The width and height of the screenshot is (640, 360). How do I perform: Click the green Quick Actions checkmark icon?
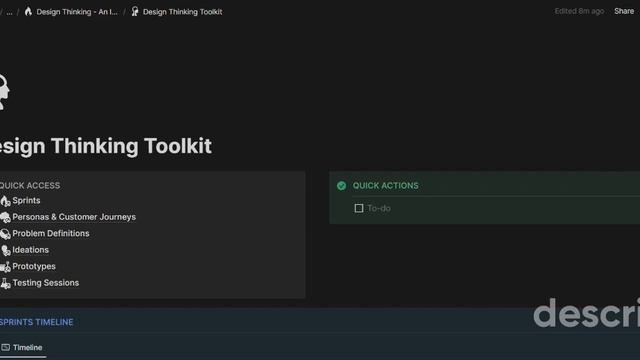click(x=342, y=186)
